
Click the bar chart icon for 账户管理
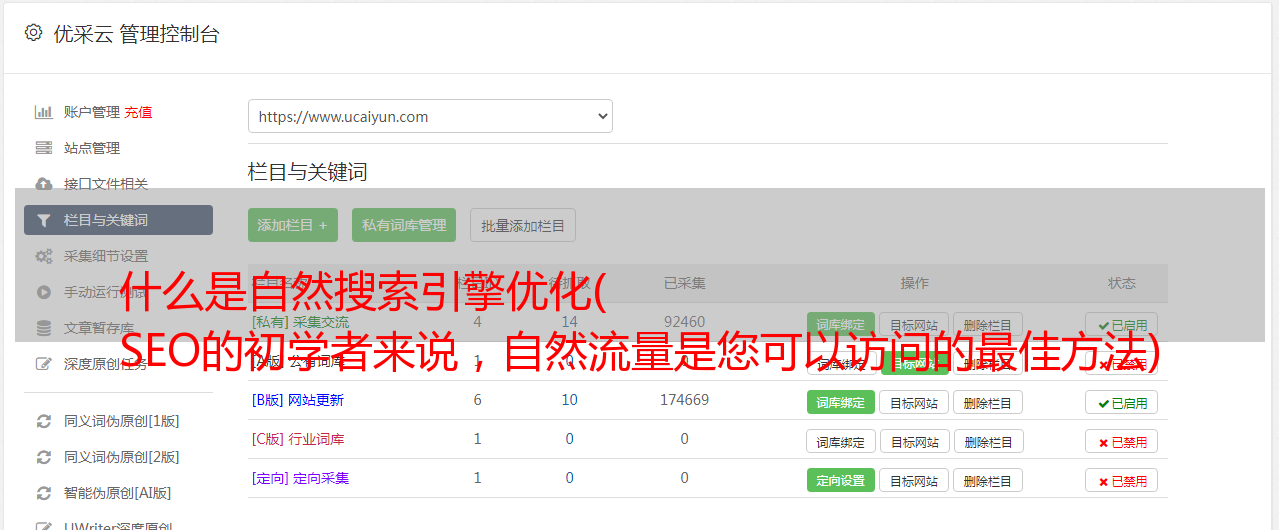(43, 112)
